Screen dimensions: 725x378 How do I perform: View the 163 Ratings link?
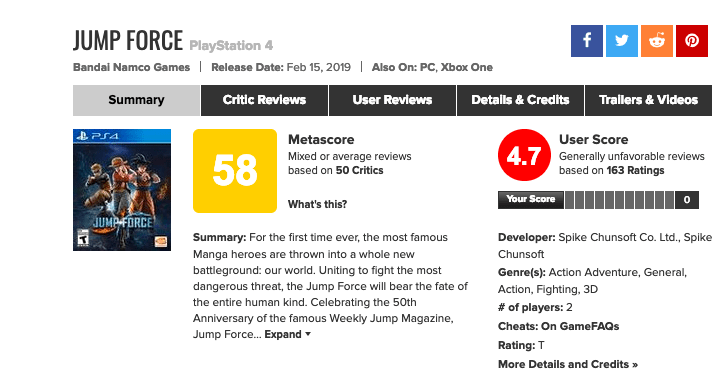click(x=635, y=171)
